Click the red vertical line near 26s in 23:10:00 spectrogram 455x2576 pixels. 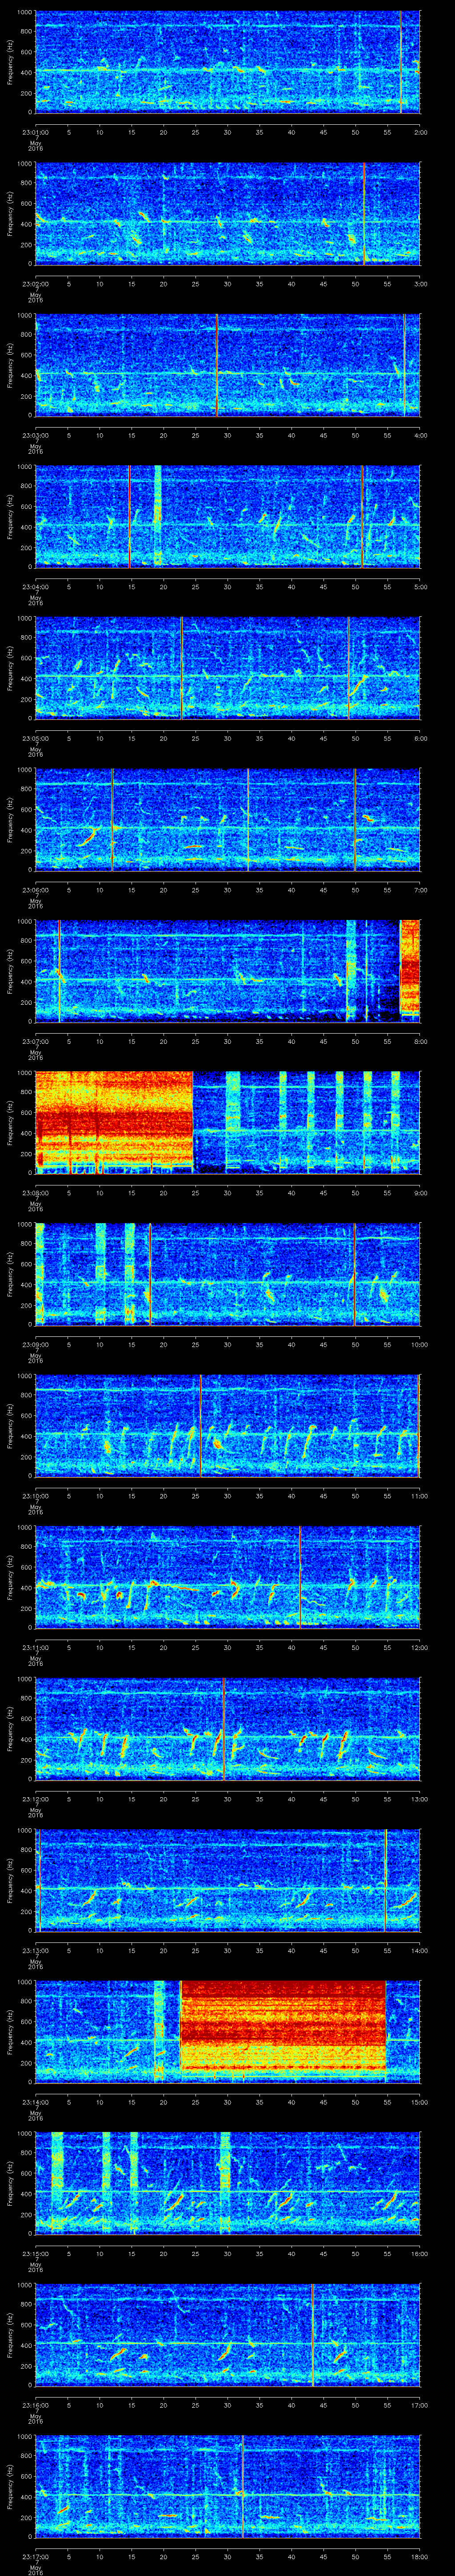click(x=200, y=1425)
